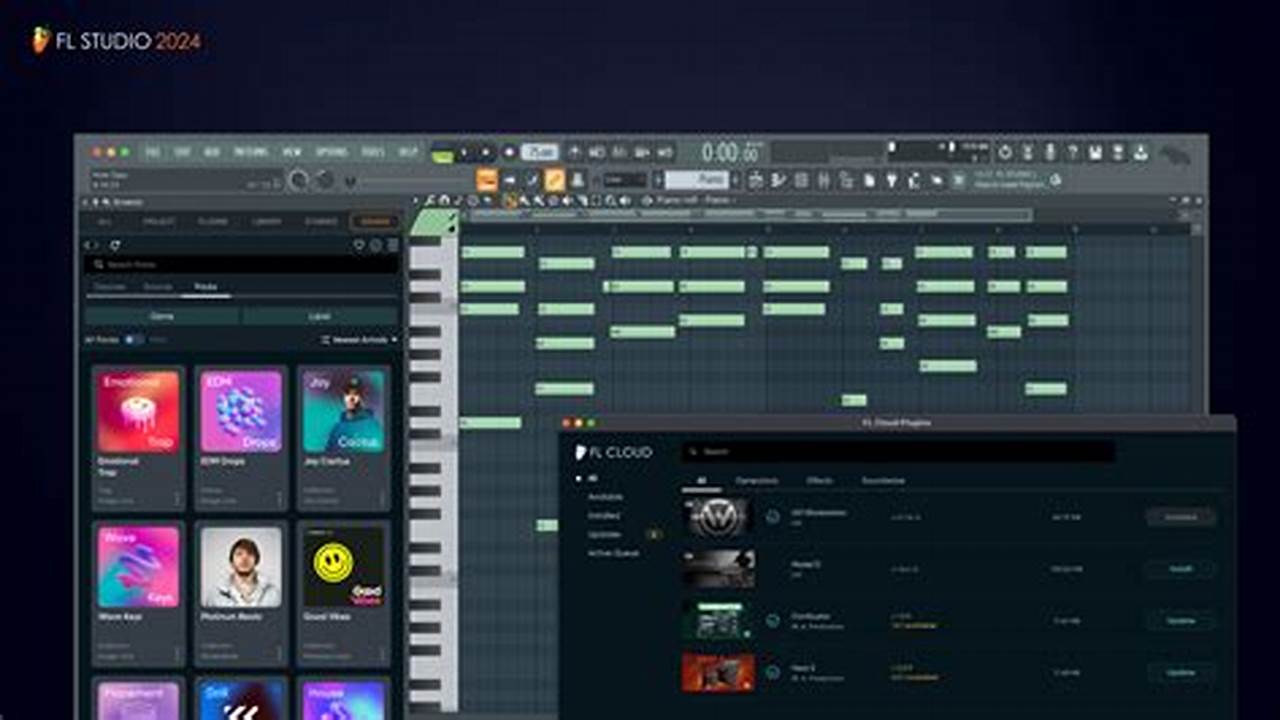Click the record button in the transport bar

[508, 150]
